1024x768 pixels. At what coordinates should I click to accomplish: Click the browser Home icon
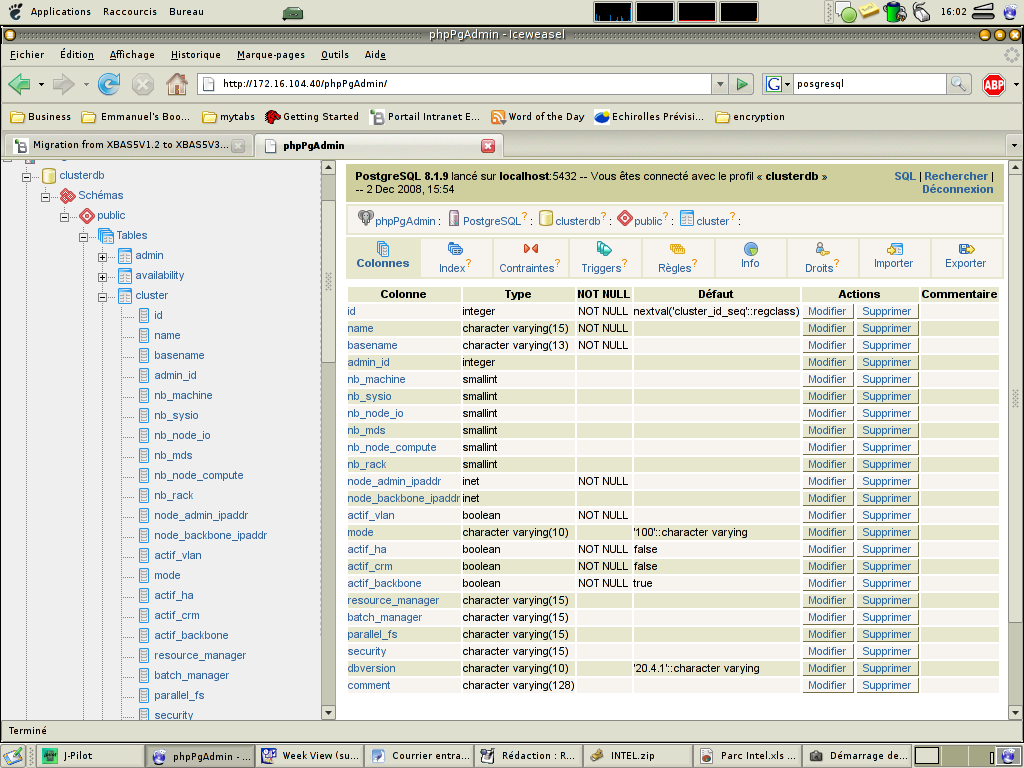point(176,85)
